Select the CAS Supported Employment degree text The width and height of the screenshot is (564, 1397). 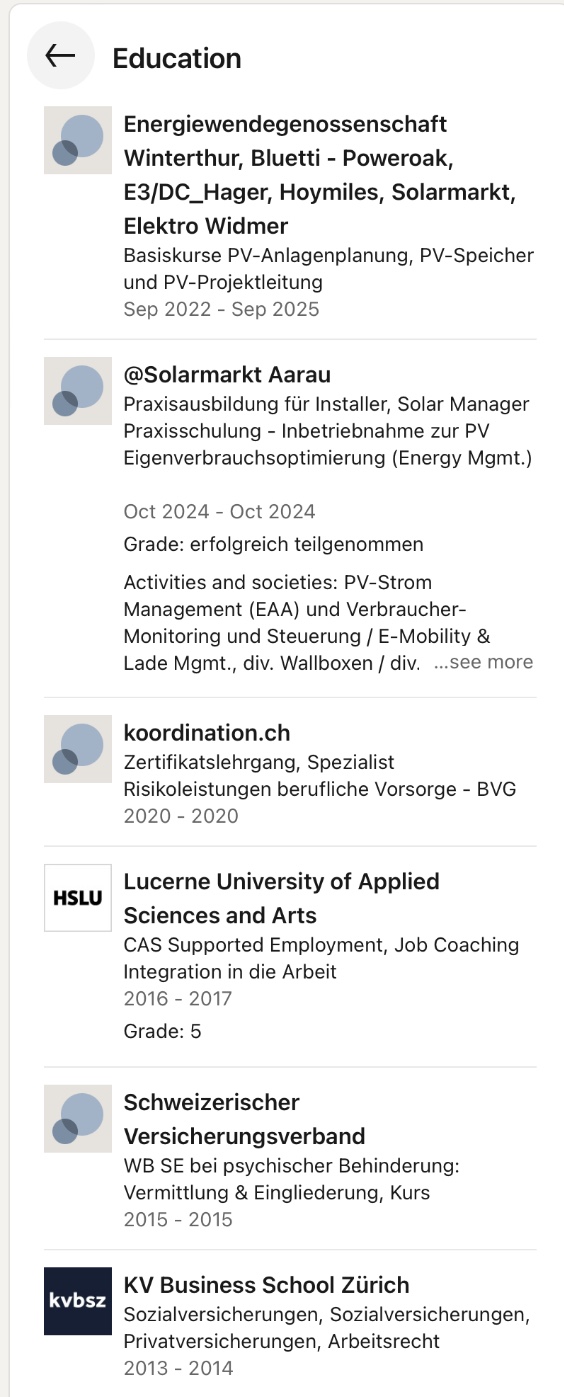point(321,958)
